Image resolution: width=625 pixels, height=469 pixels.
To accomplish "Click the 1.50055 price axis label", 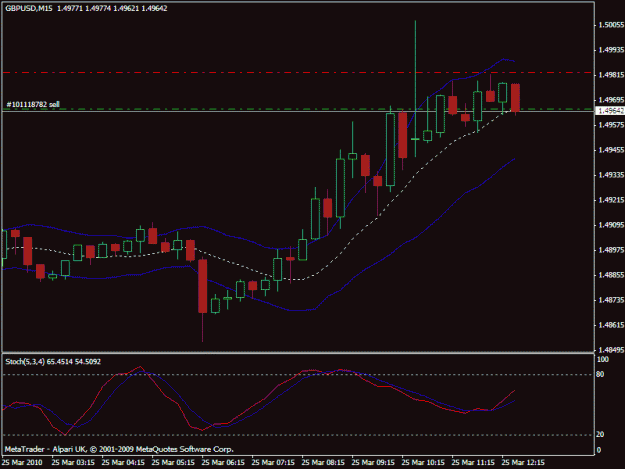I will pyautogui.click(x=611, y=25).
